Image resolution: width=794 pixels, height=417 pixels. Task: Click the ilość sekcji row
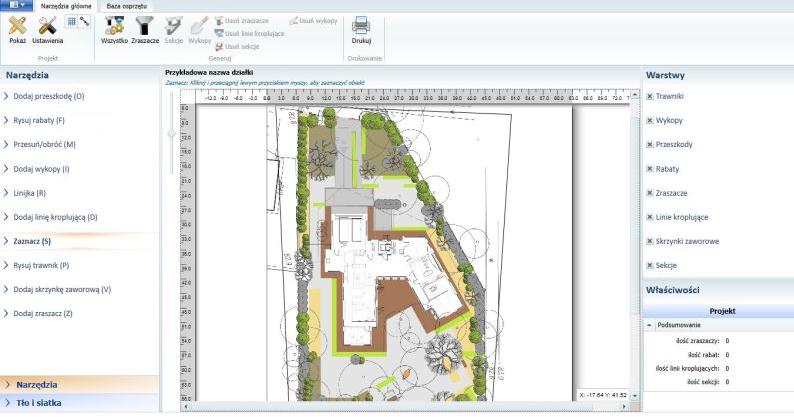[x=718, y=382]
